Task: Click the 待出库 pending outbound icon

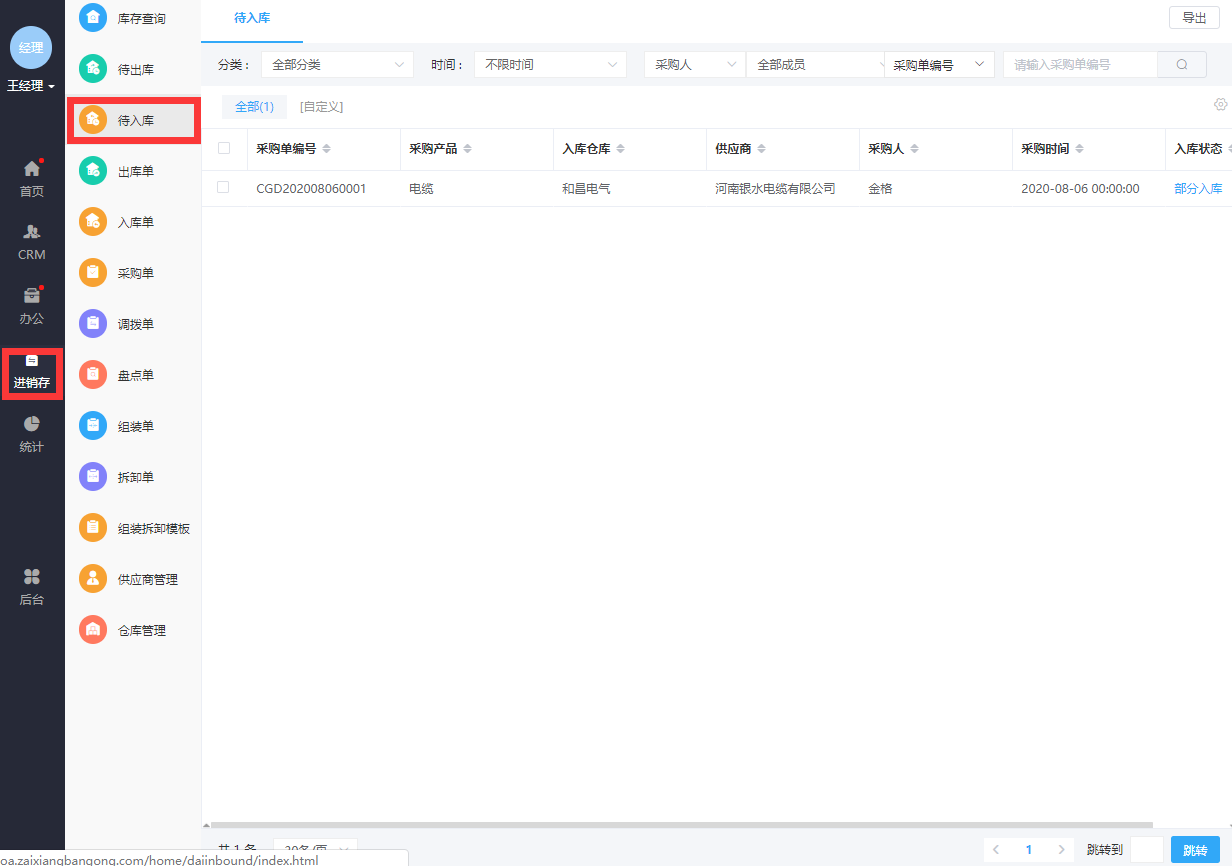Action: tap(93, 69)
